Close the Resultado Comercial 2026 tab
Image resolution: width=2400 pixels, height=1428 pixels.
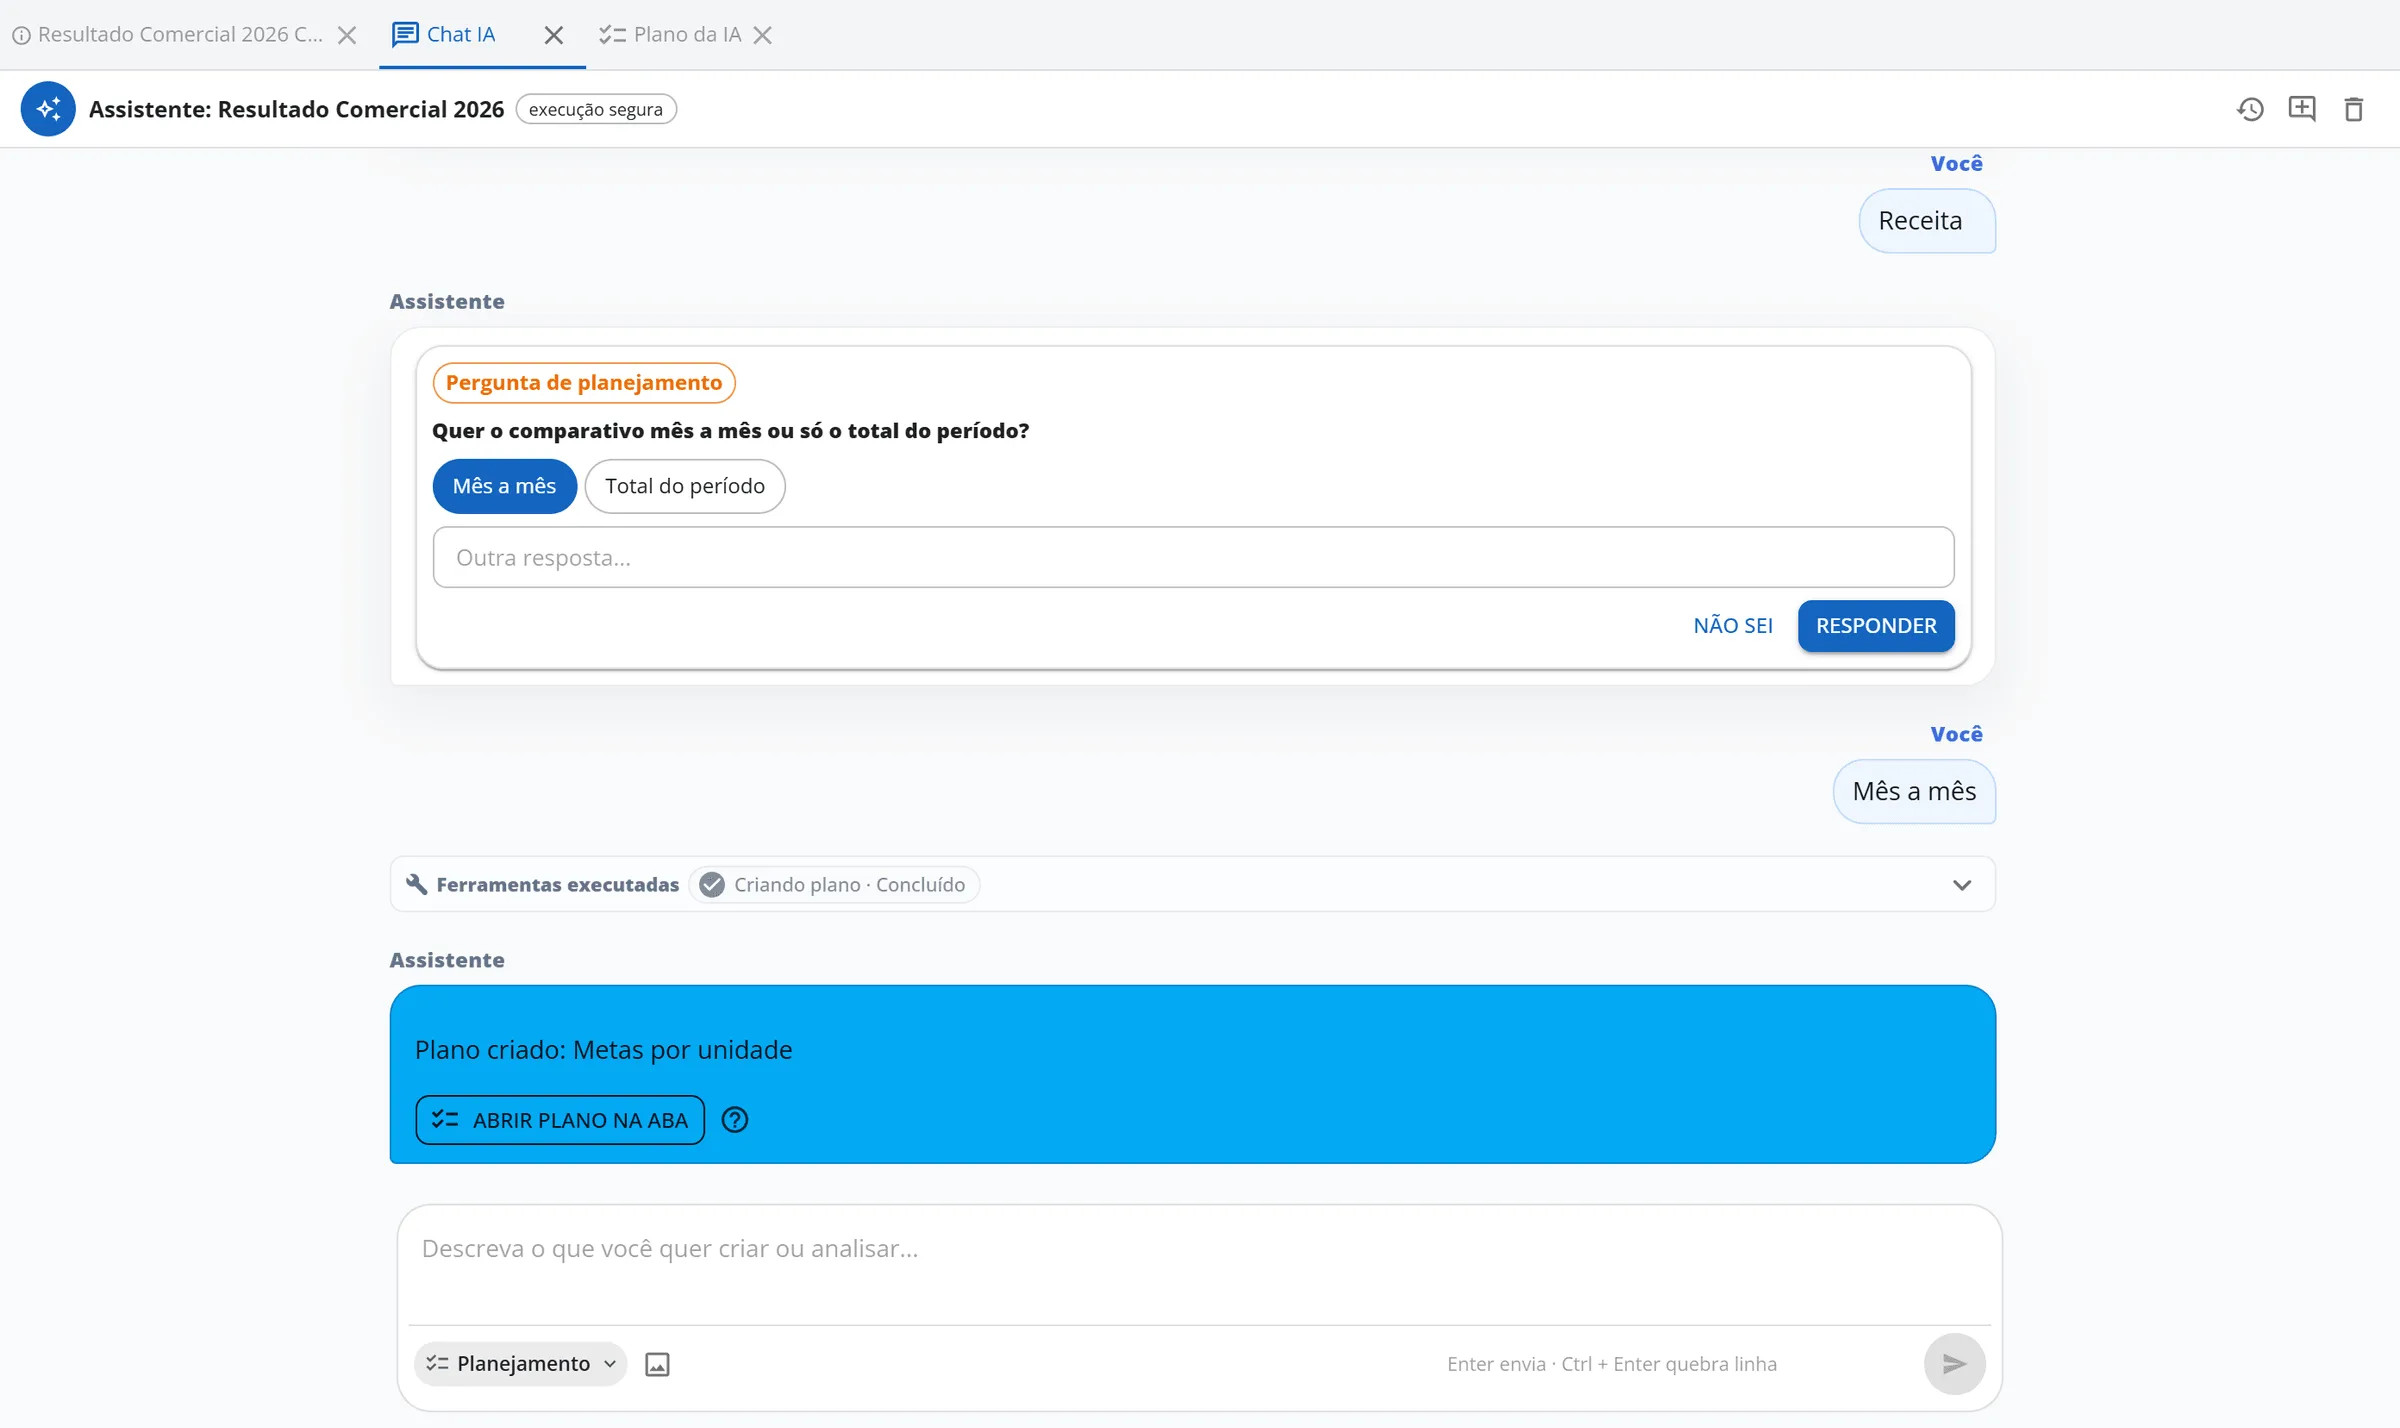click(x=347, y=35)
